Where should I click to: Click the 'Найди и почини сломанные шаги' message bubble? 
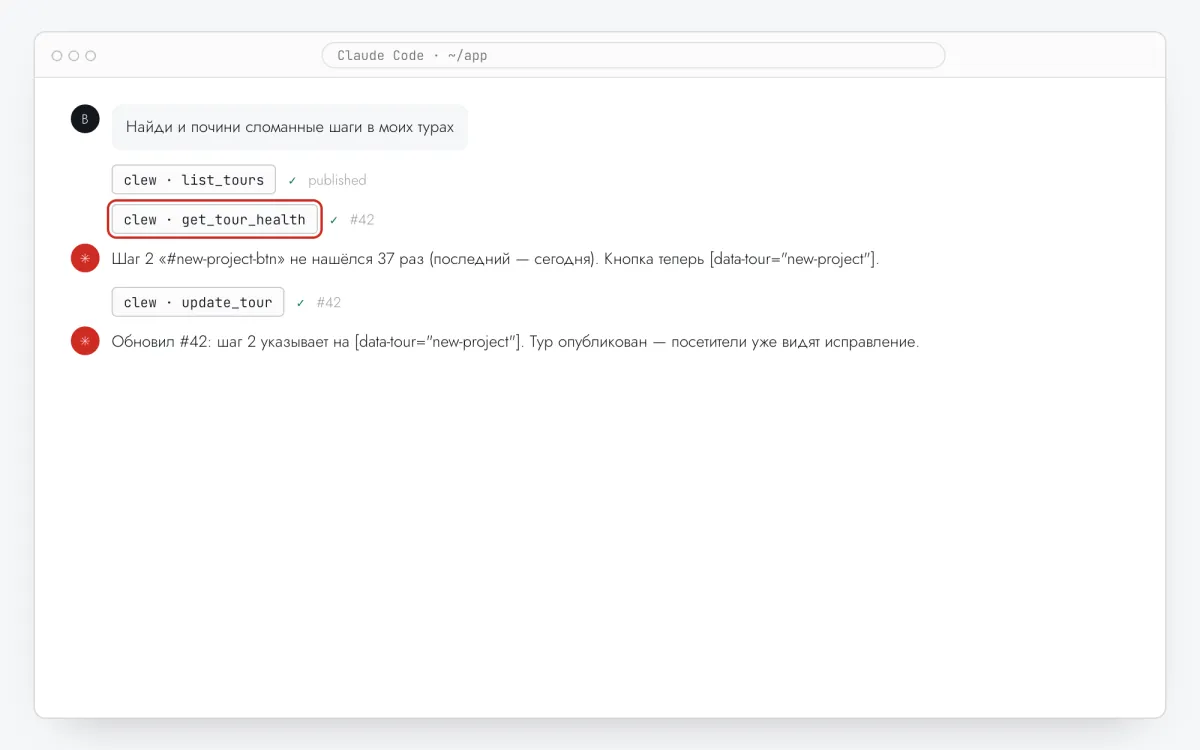[290, 127]
